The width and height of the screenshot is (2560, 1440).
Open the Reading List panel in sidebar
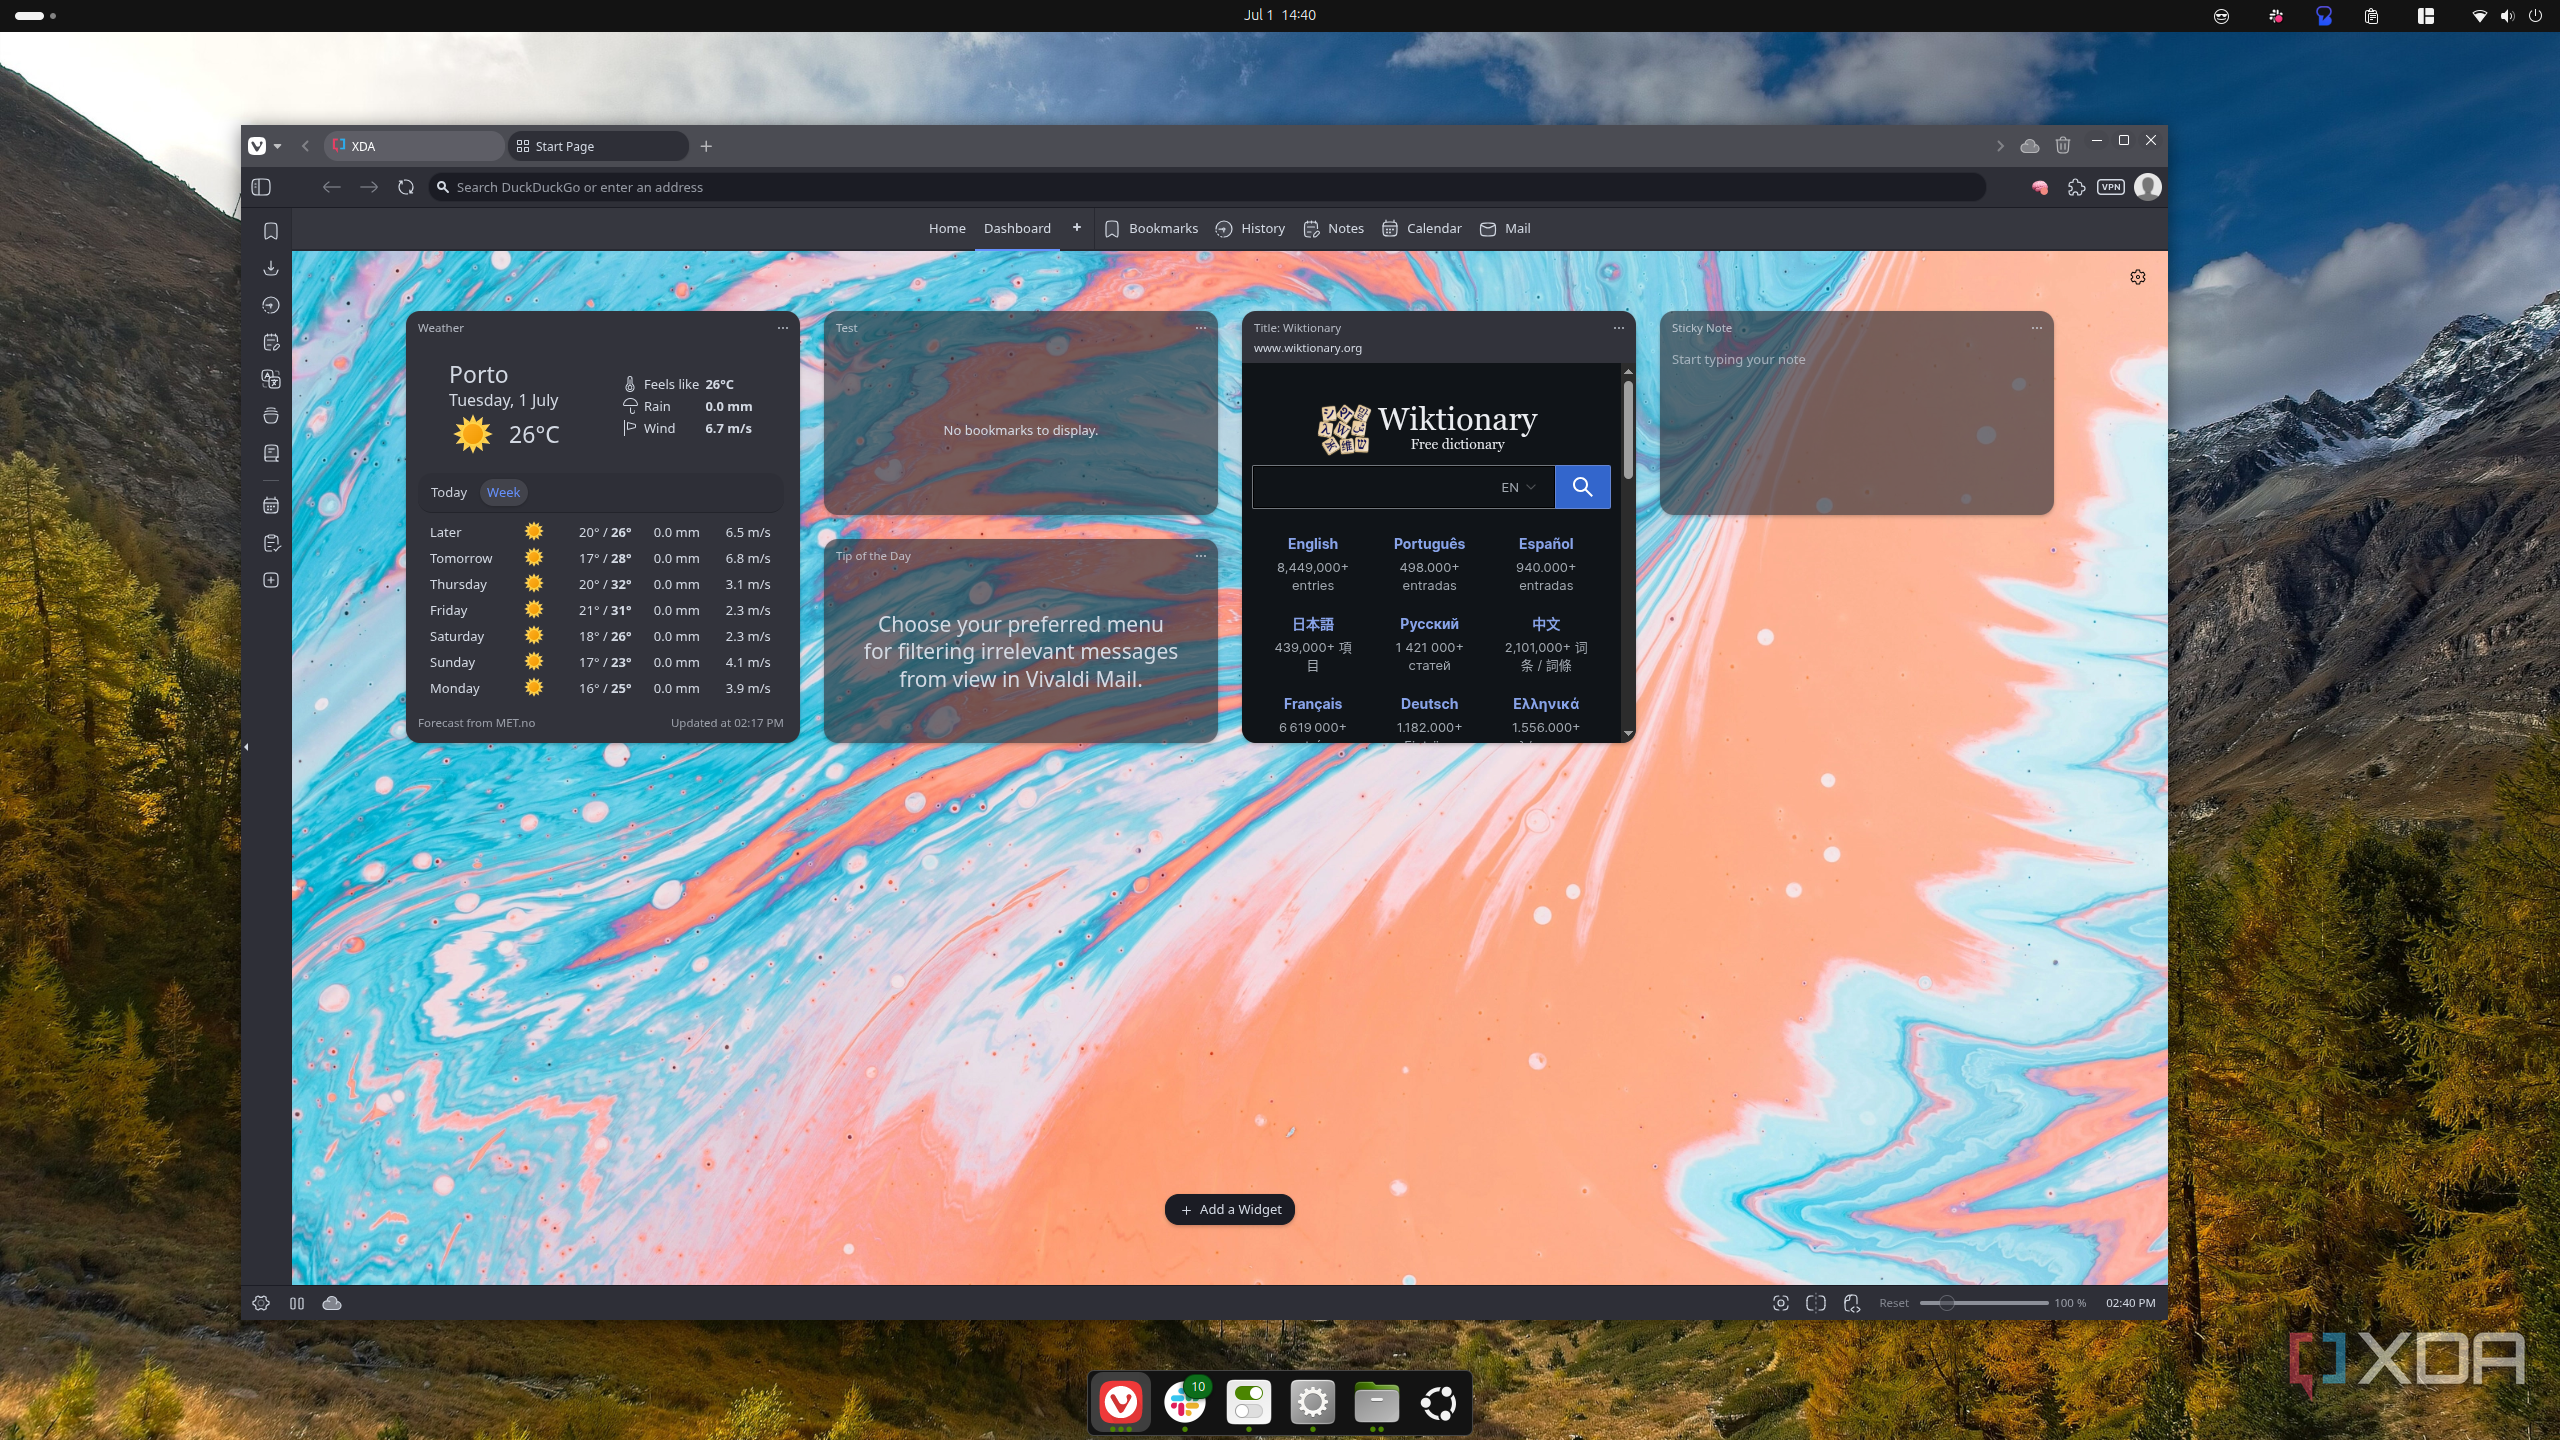point(270,453)
